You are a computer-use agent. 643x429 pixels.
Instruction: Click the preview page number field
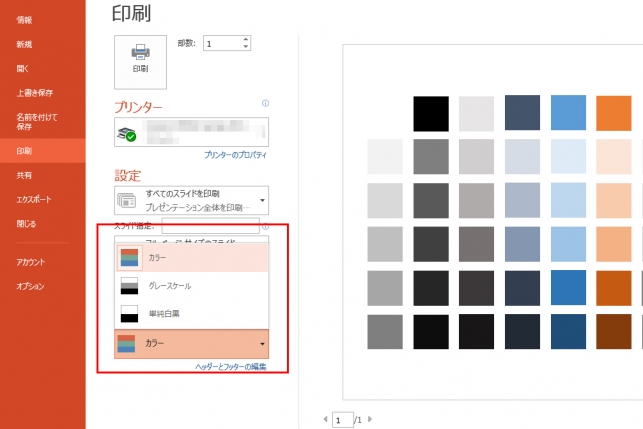click(343, 420)
